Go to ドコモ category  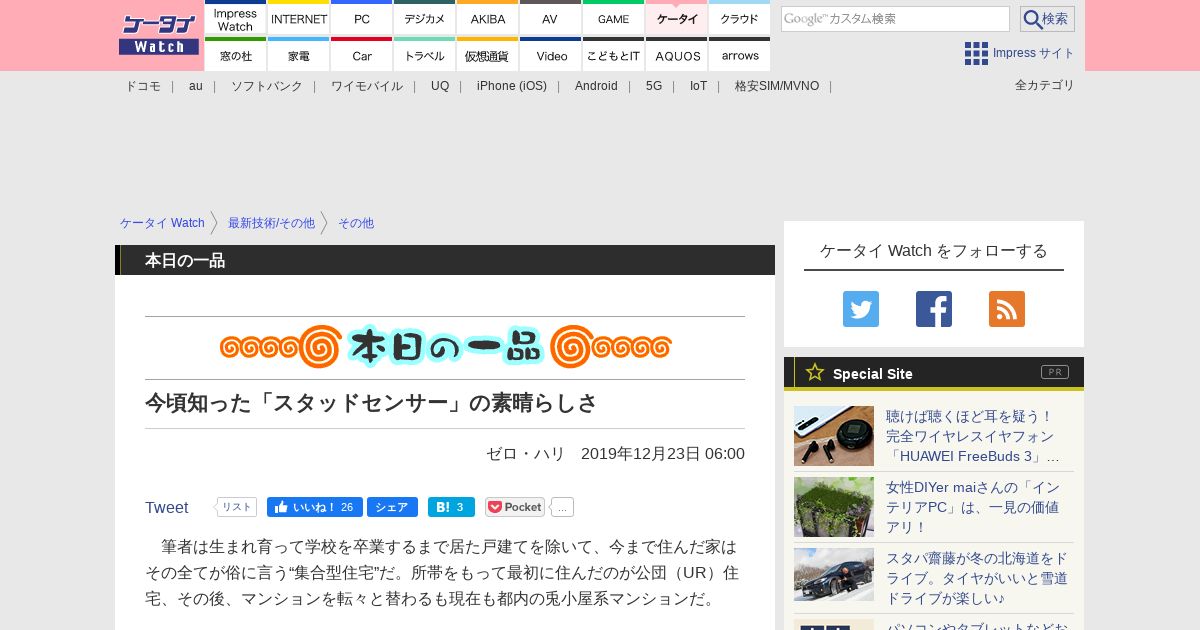pos(143,86)
